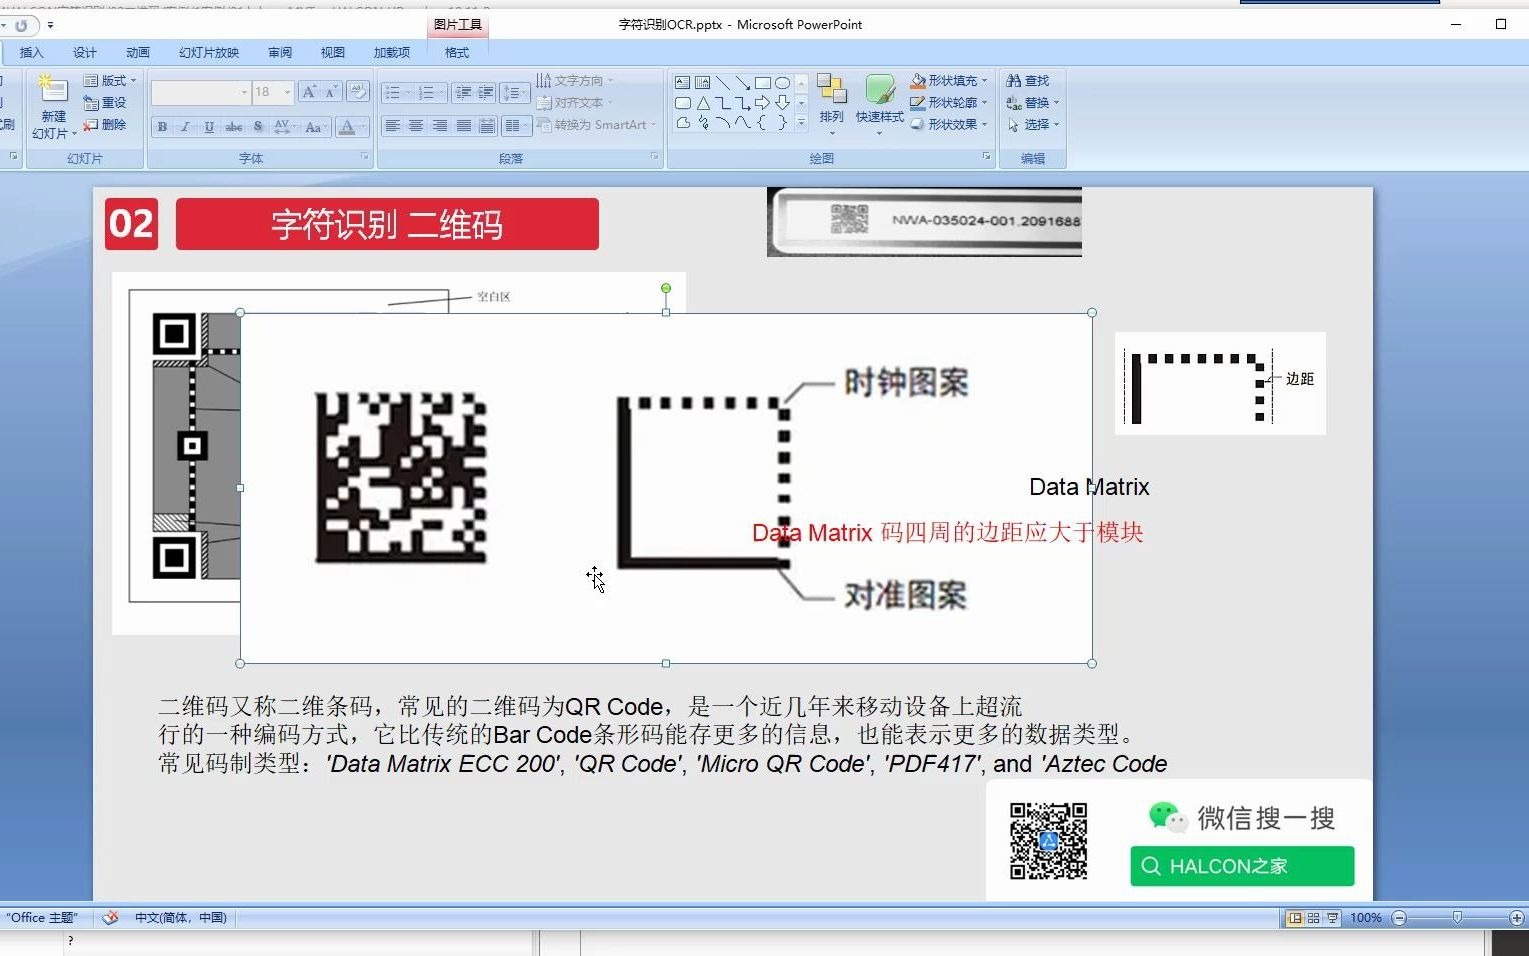Increase font size with the grow-font icon
Viewport: 1529px width, 956px height.
310,92
